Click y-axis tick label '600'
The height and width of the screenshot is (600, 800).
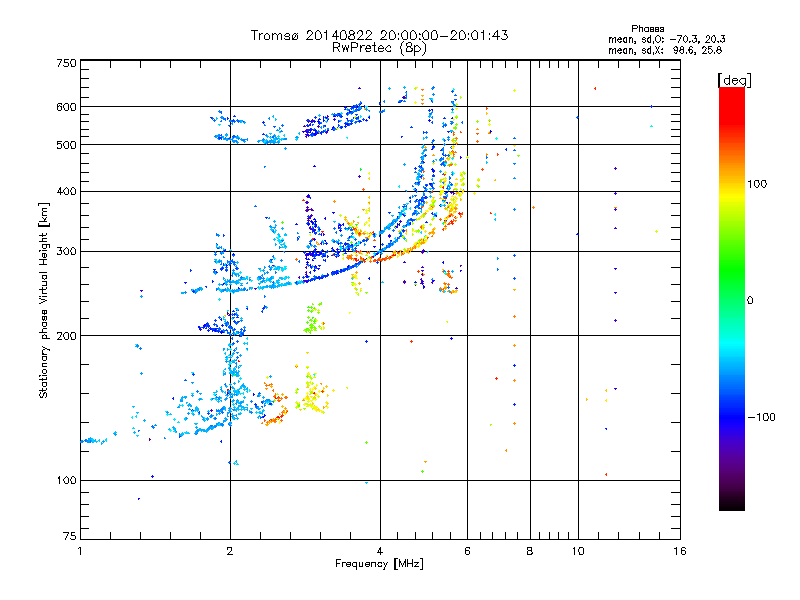66,107
